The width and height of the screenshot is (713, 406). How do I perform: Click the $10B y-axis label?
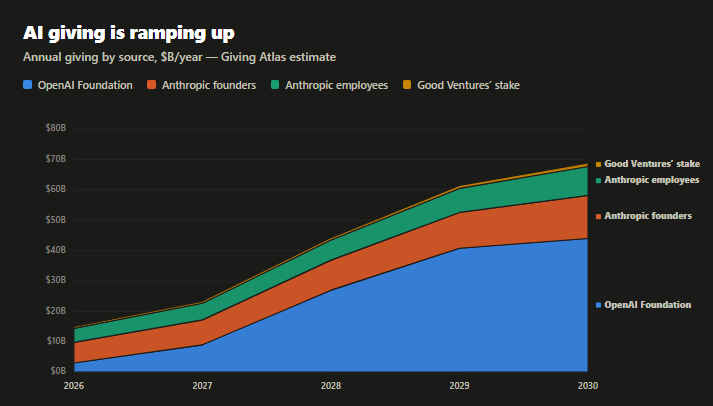(56, 341)
